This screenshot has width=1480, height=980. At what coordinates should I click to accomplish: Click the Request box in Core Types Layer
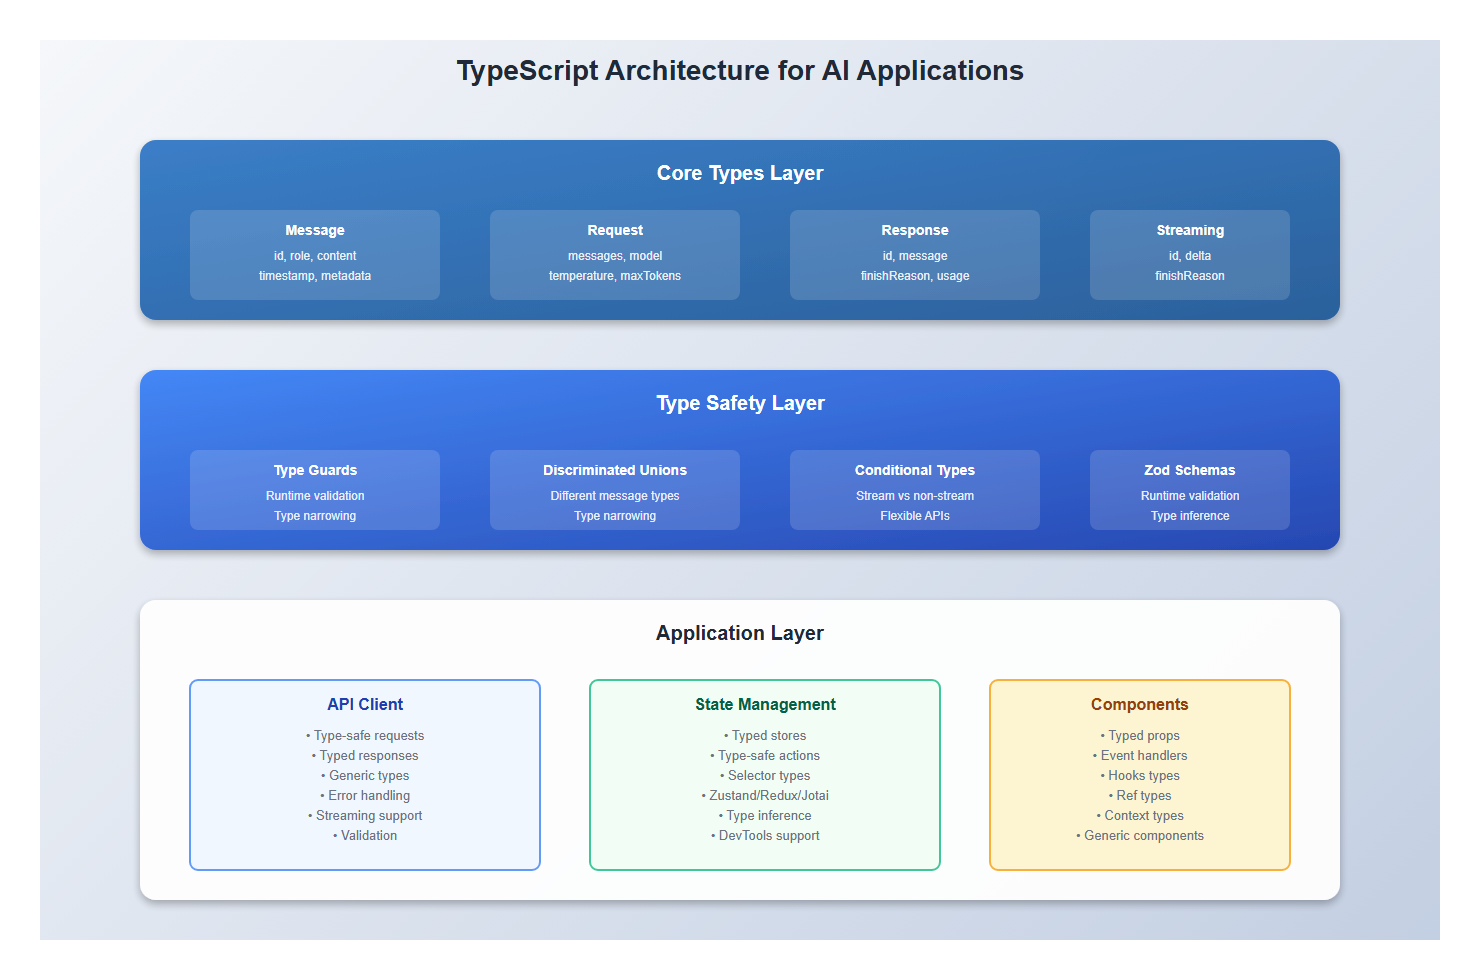[x=614, y=254]
